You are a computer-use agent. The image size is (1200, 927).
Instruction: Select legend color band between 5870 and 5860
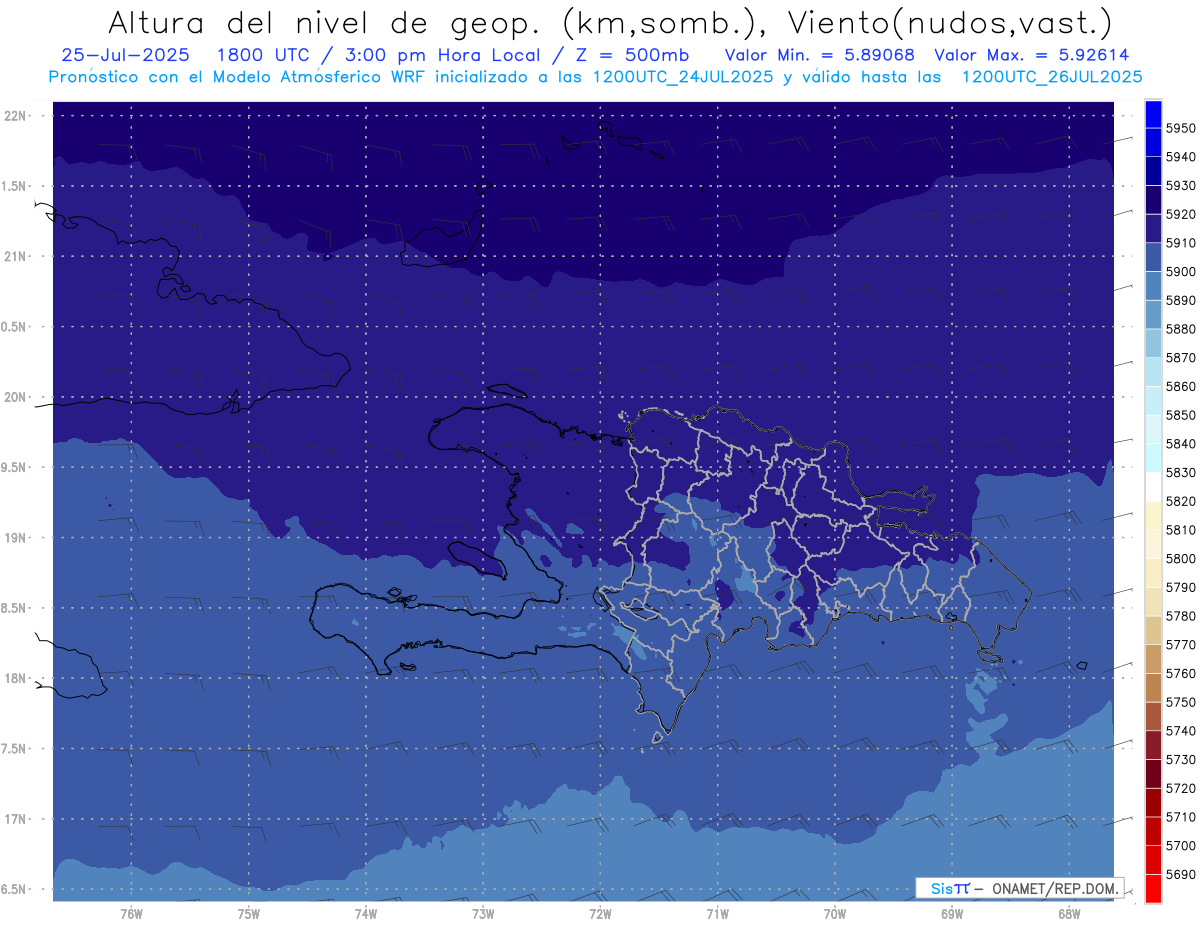coord(1153,372)
